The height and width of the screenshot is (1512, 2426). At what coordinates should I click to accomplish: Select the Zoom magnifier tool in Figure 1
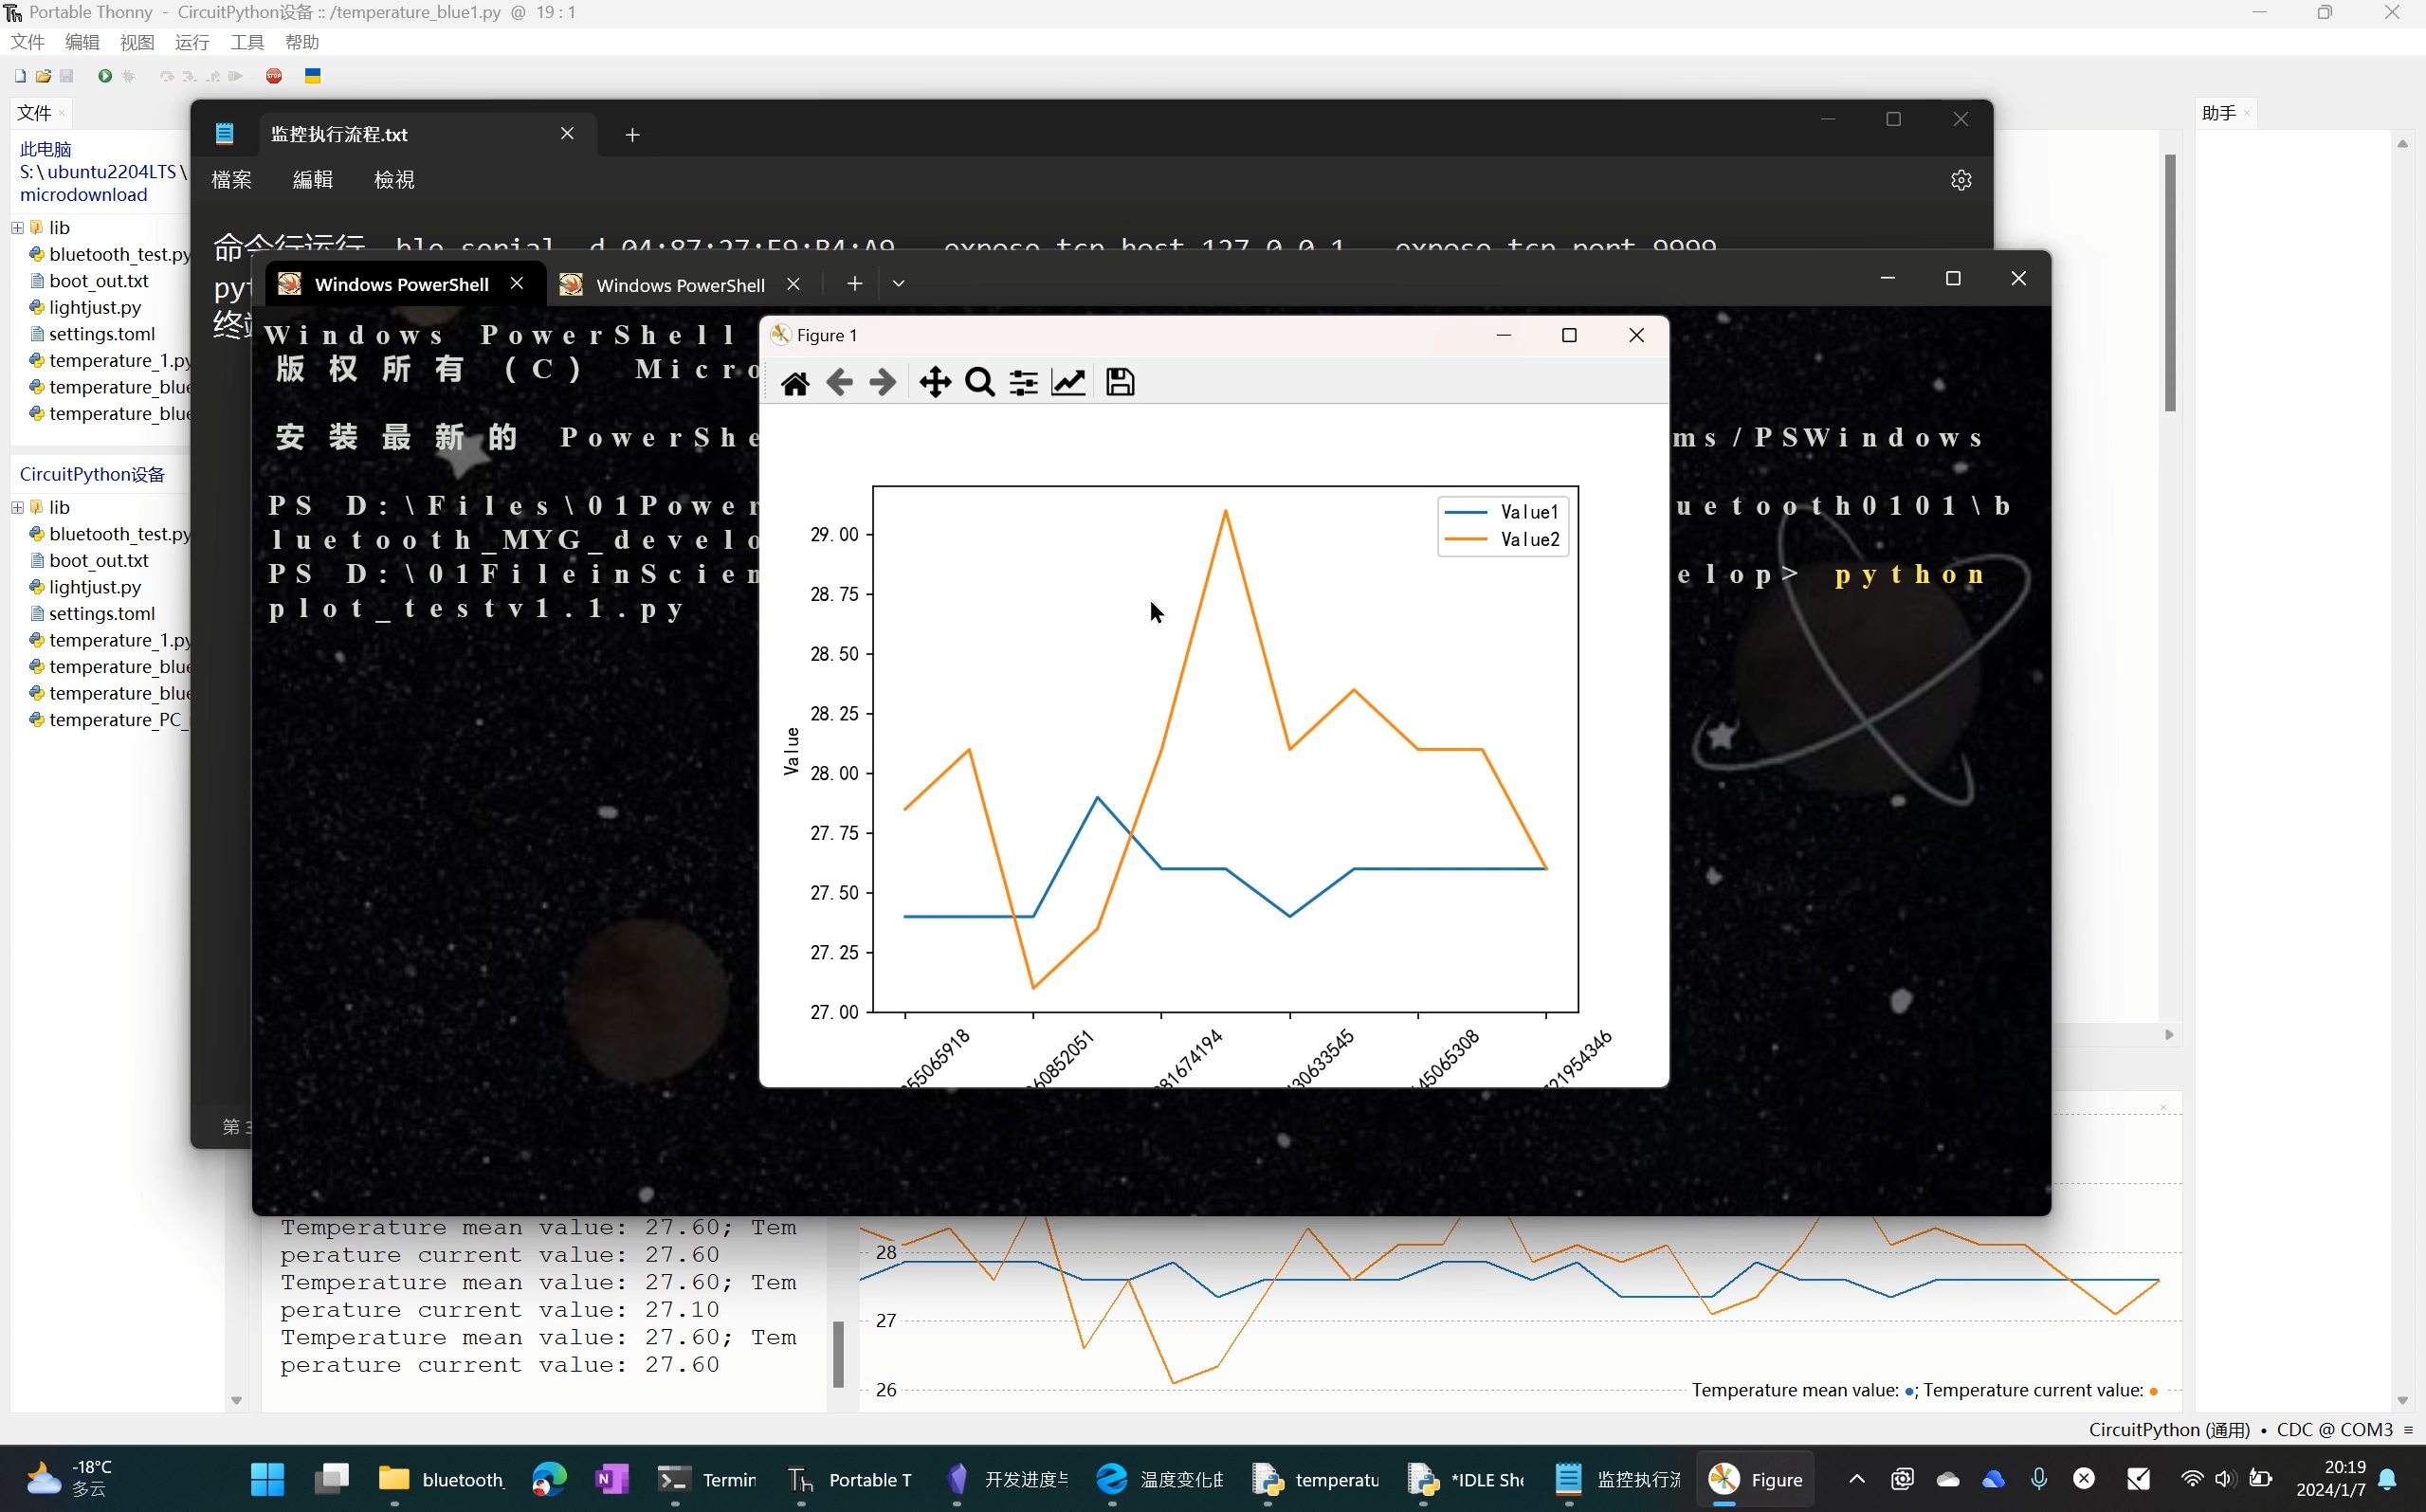980,383
